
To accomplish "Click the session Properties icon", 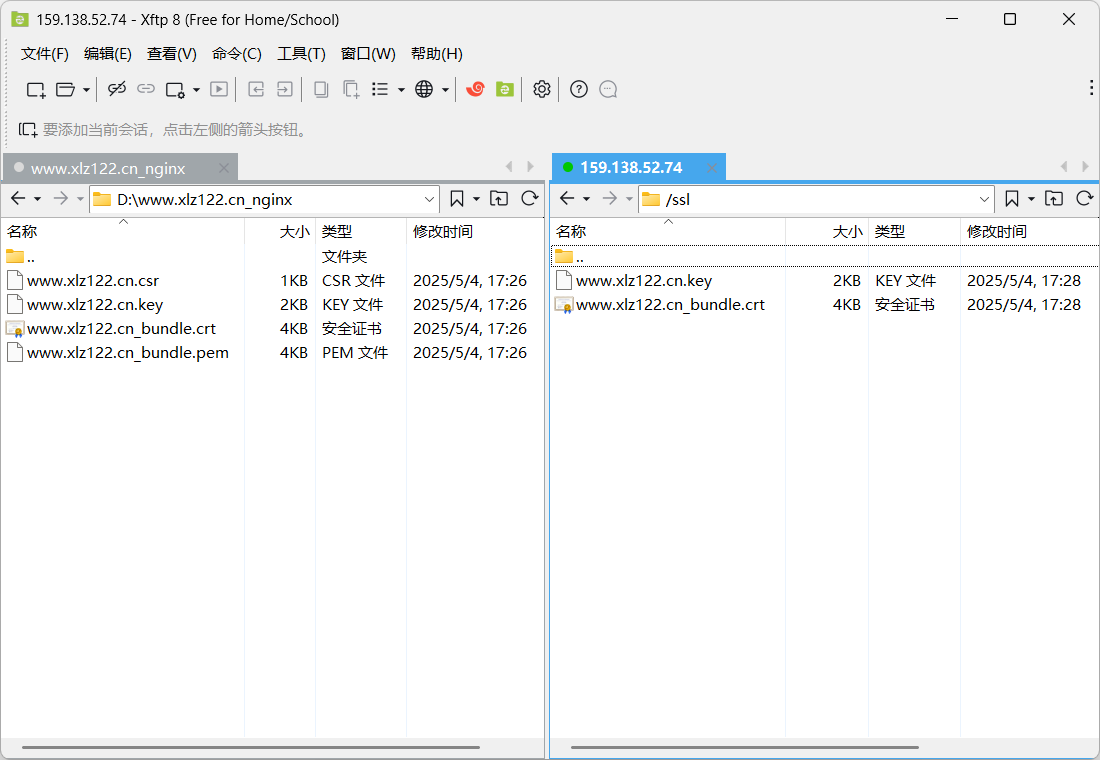I will [175, 89].
